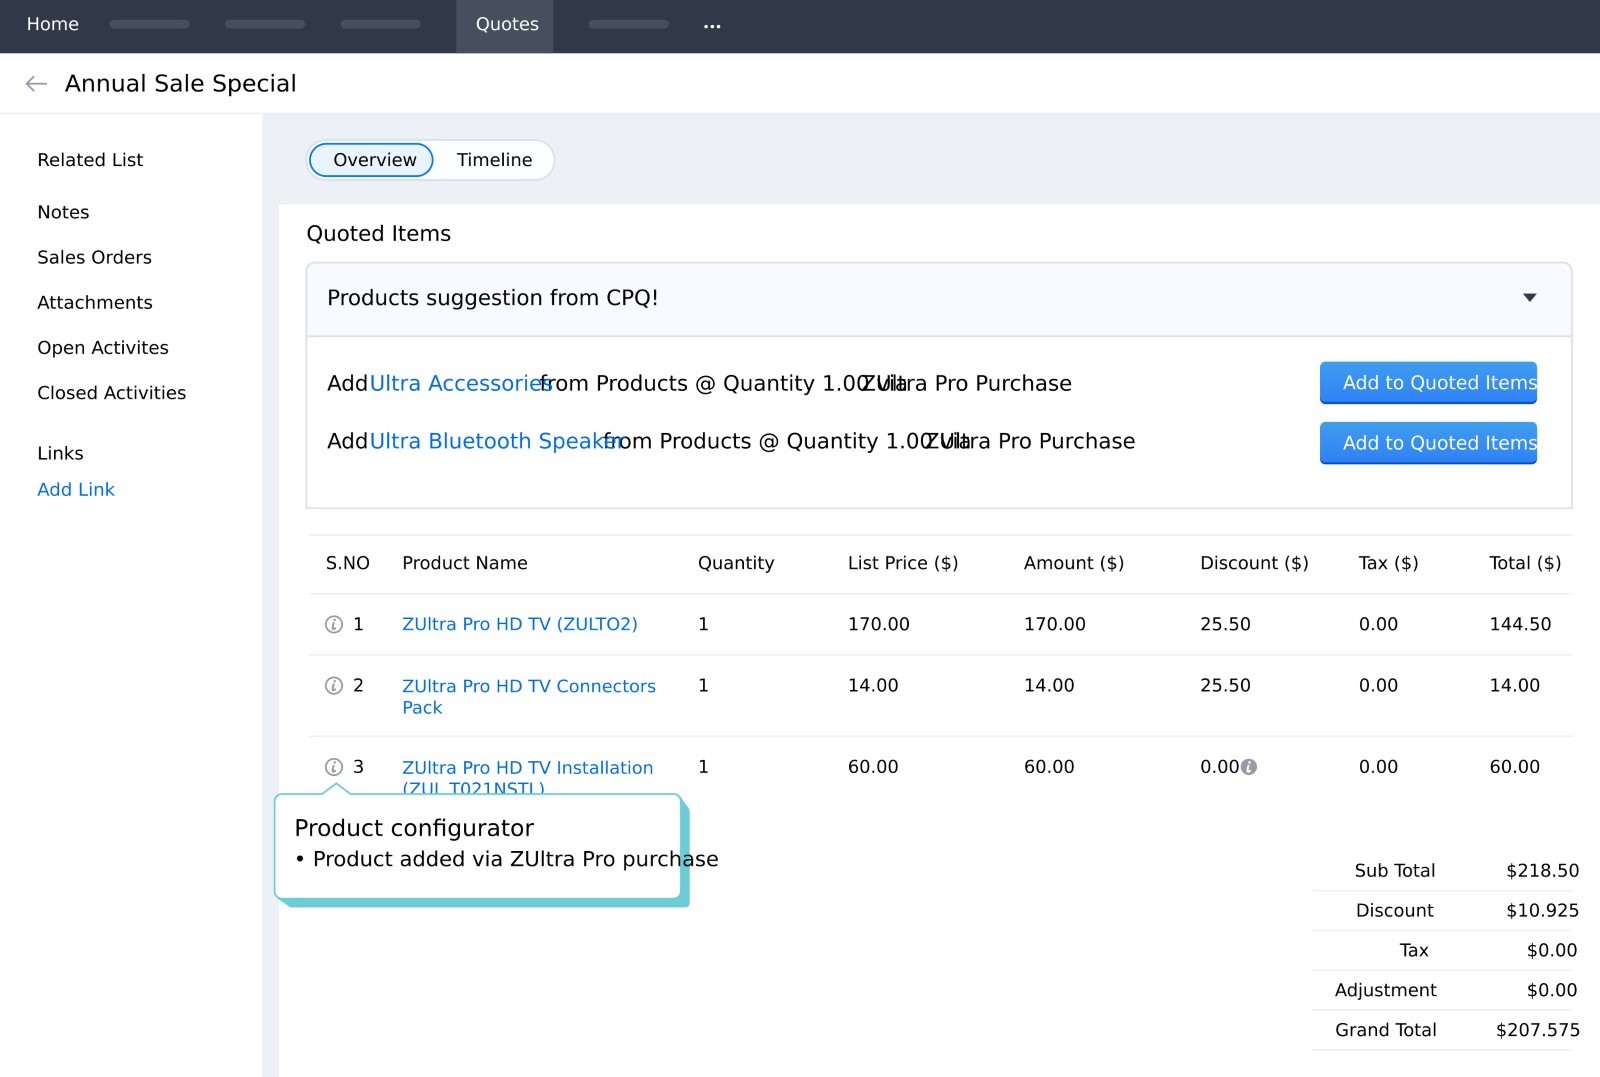The image size is (1600, 1077).
Task: Switch to the Timeline view
Action: pyautogui.click(x=495, y=160)
